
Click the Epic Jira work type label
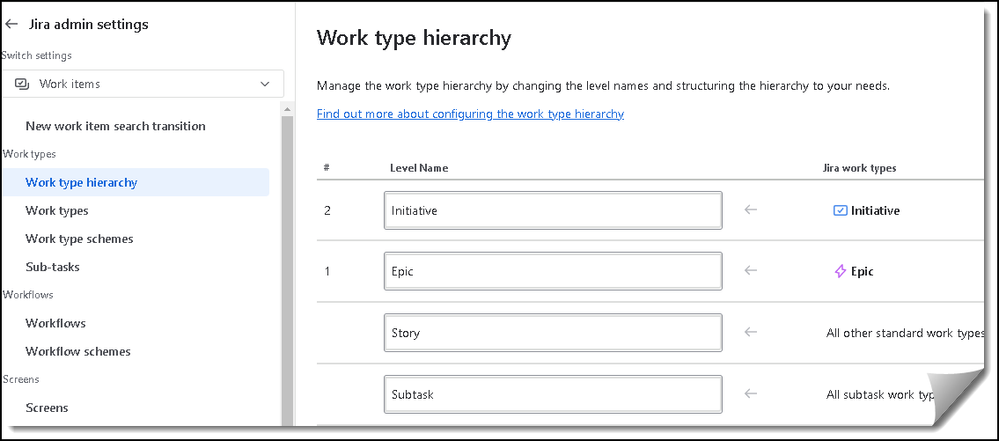point(862,271)
